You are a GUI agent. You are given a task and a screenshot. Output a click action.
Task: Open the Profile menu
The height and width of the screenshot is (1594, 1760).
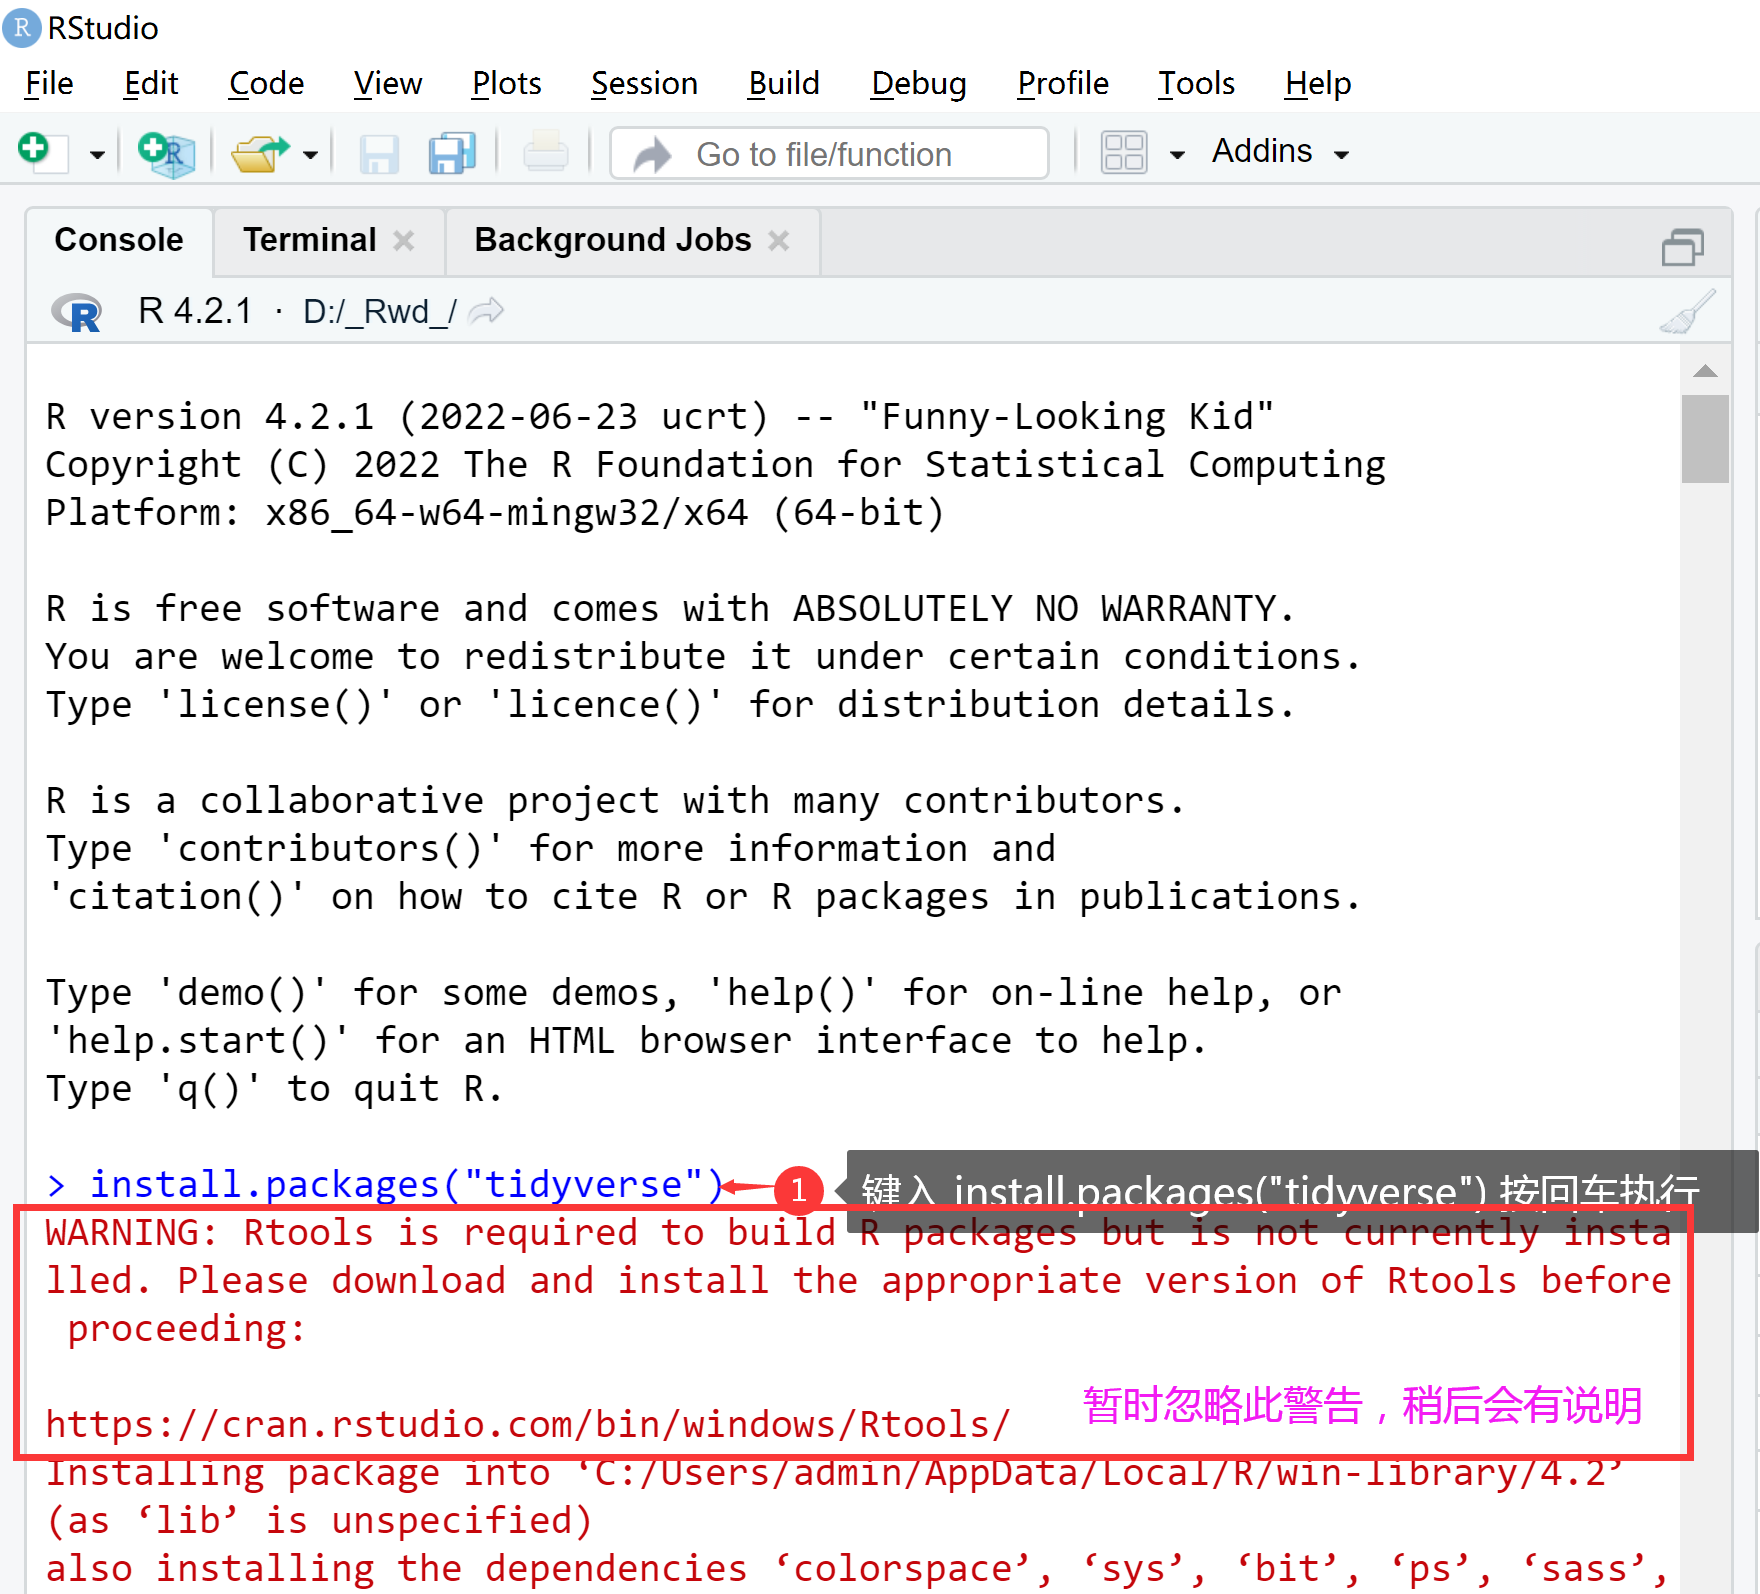1063,83
